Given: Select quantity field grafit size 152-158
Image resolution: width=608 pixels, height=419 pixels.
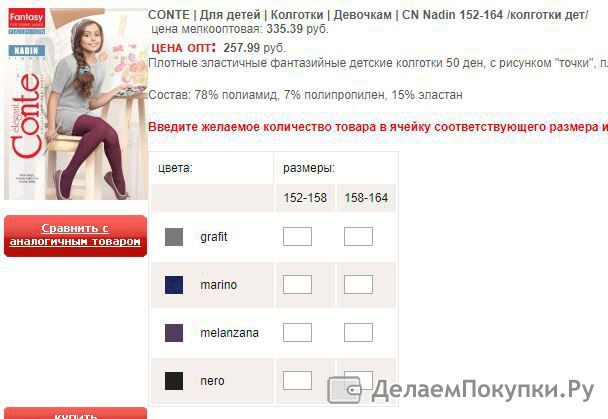Looking at the screenshot, I should point(297,236).
